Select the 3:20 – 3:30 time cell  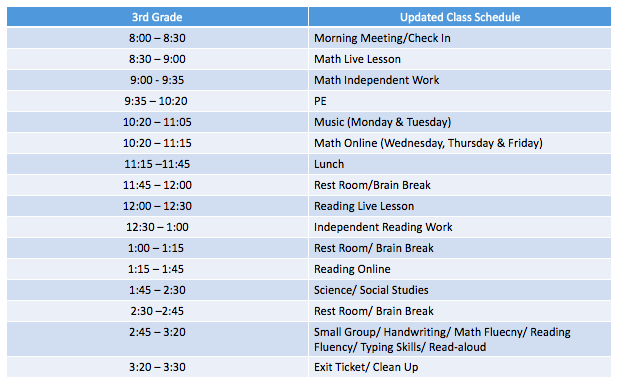pyautogui.click(x=157, y=367)
